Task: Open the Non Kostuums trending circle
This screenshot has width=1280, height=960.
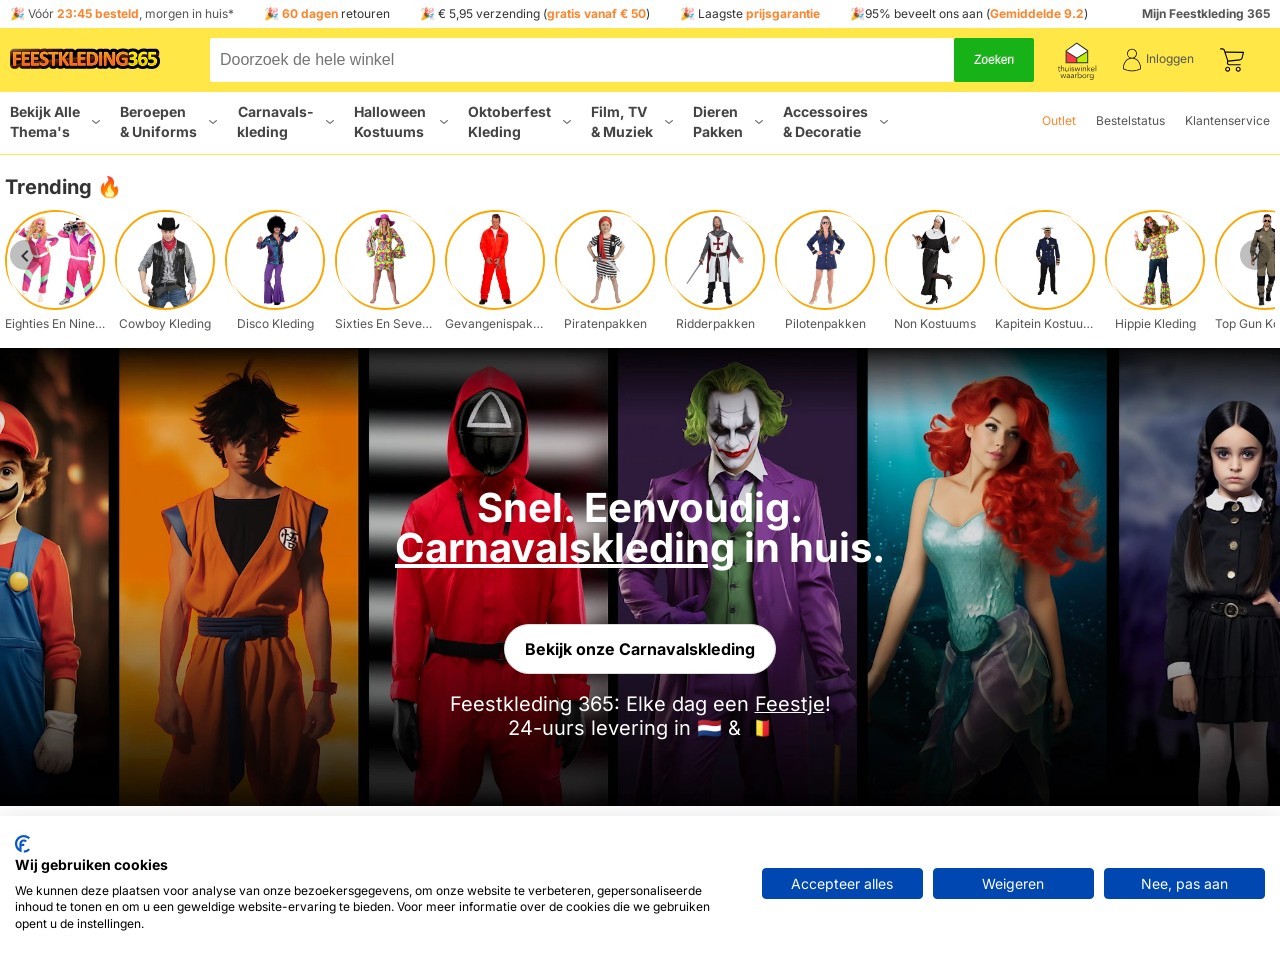Action: [935, 260]
